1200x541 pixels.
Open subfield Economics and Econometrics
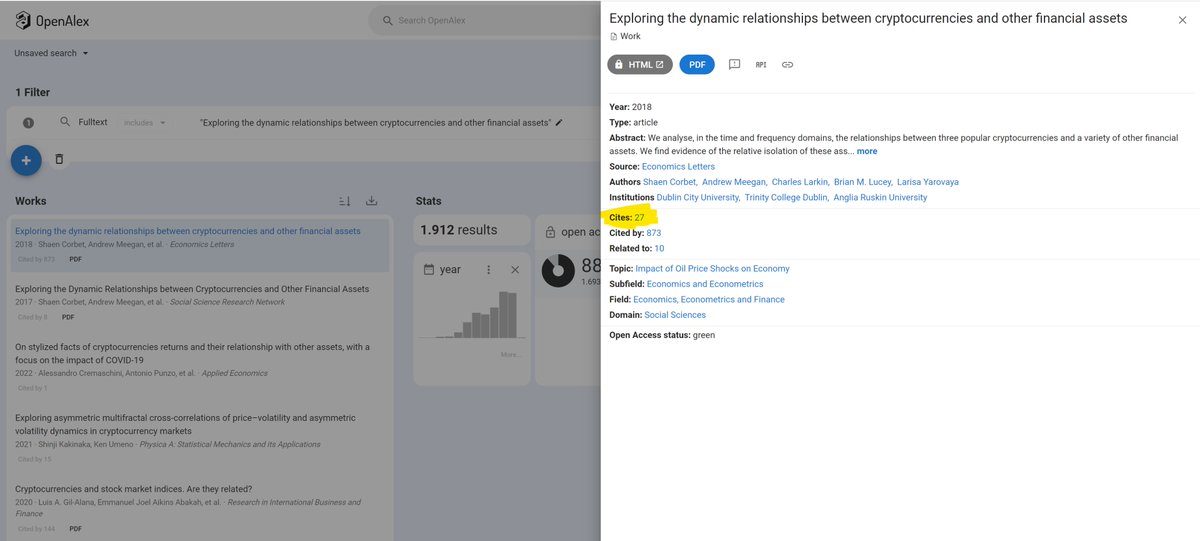(x=705, y=284)
